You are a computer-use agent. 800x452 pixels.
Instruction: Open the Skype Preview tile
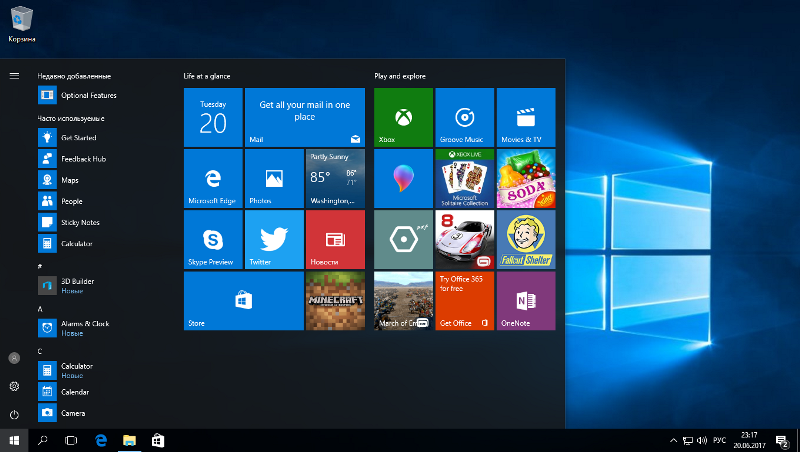pos(213,240)
